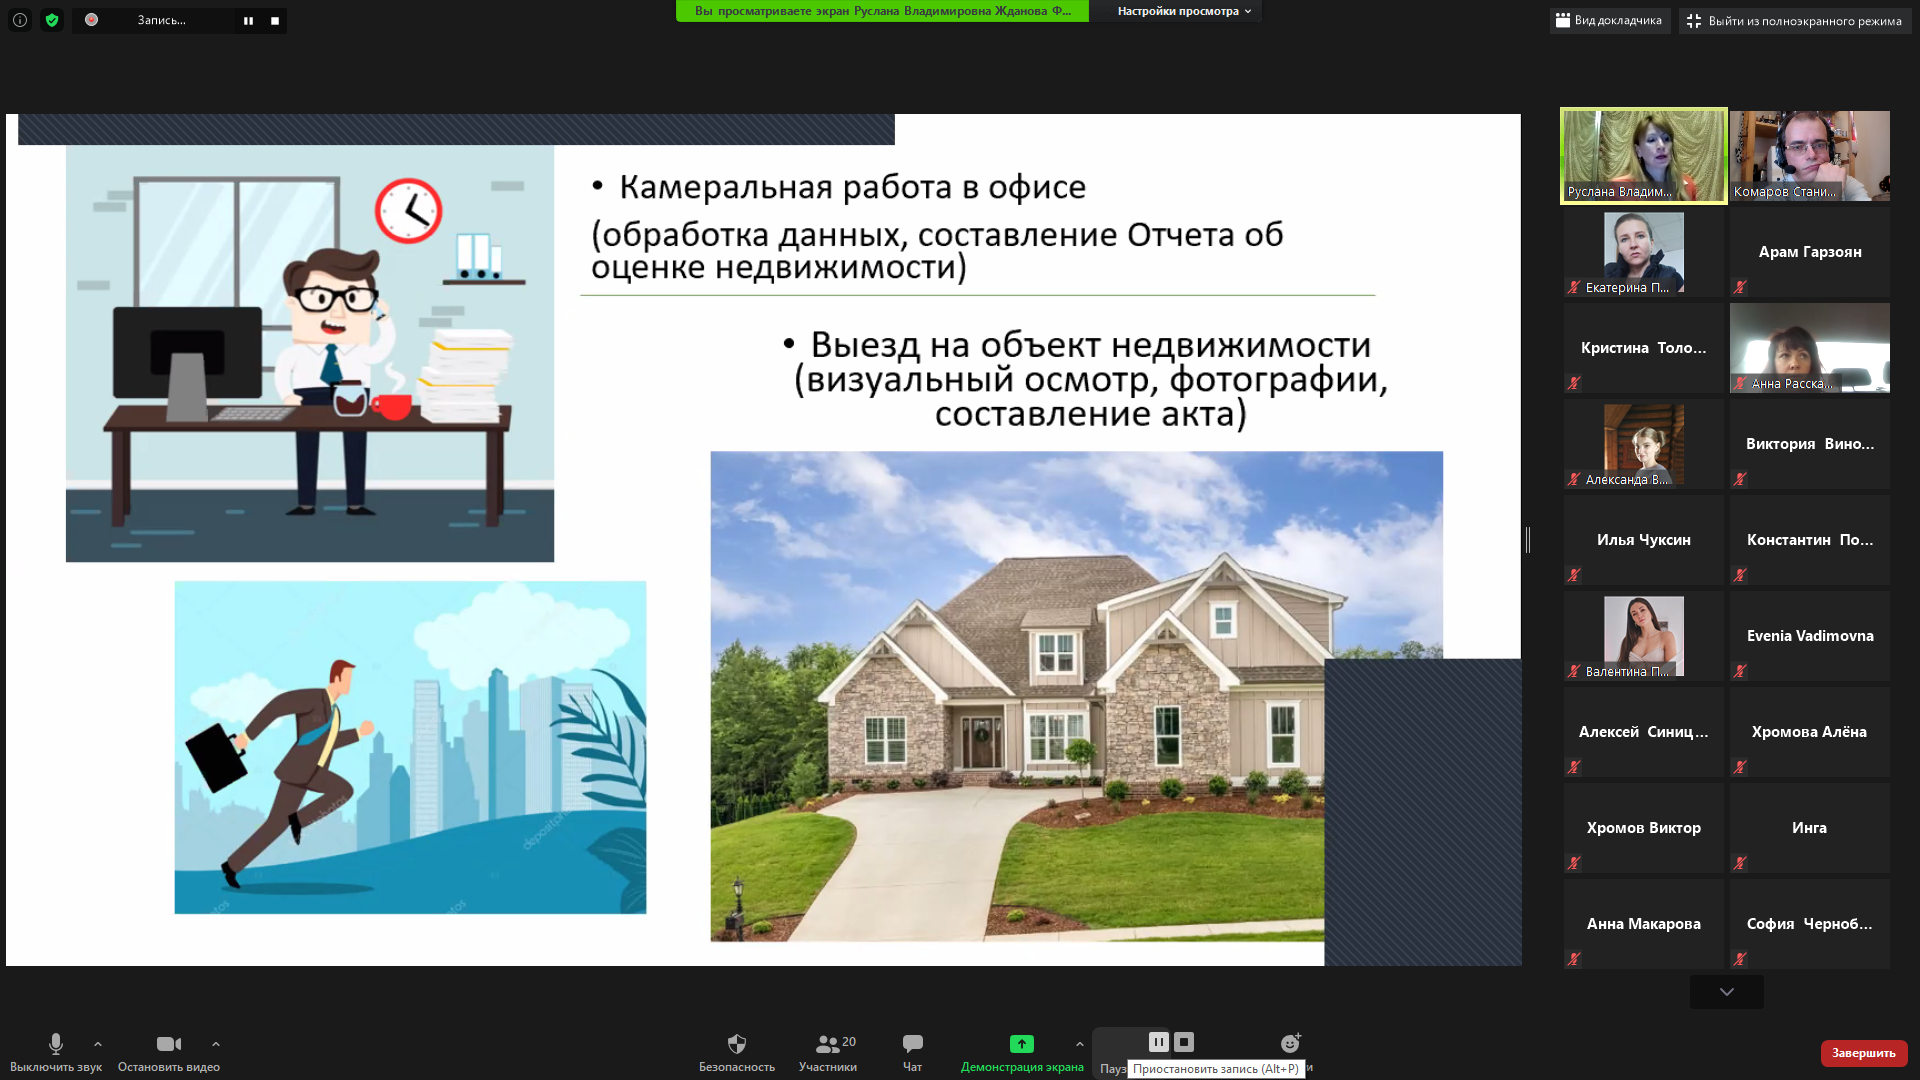Expand audio options arrow next to microphone
Screen dimensions: 1920x1080
pos(98,1044)
